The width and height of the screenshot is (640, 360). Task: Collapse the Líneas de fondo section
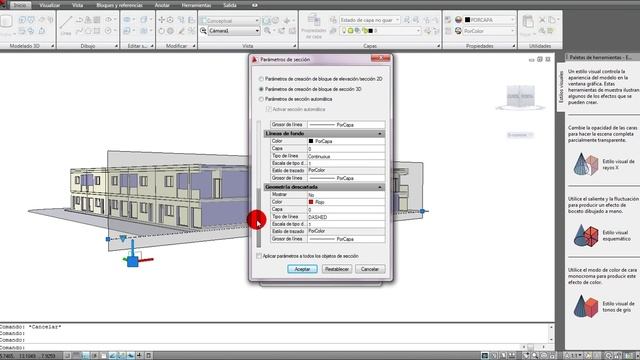(x=380, y=134)
